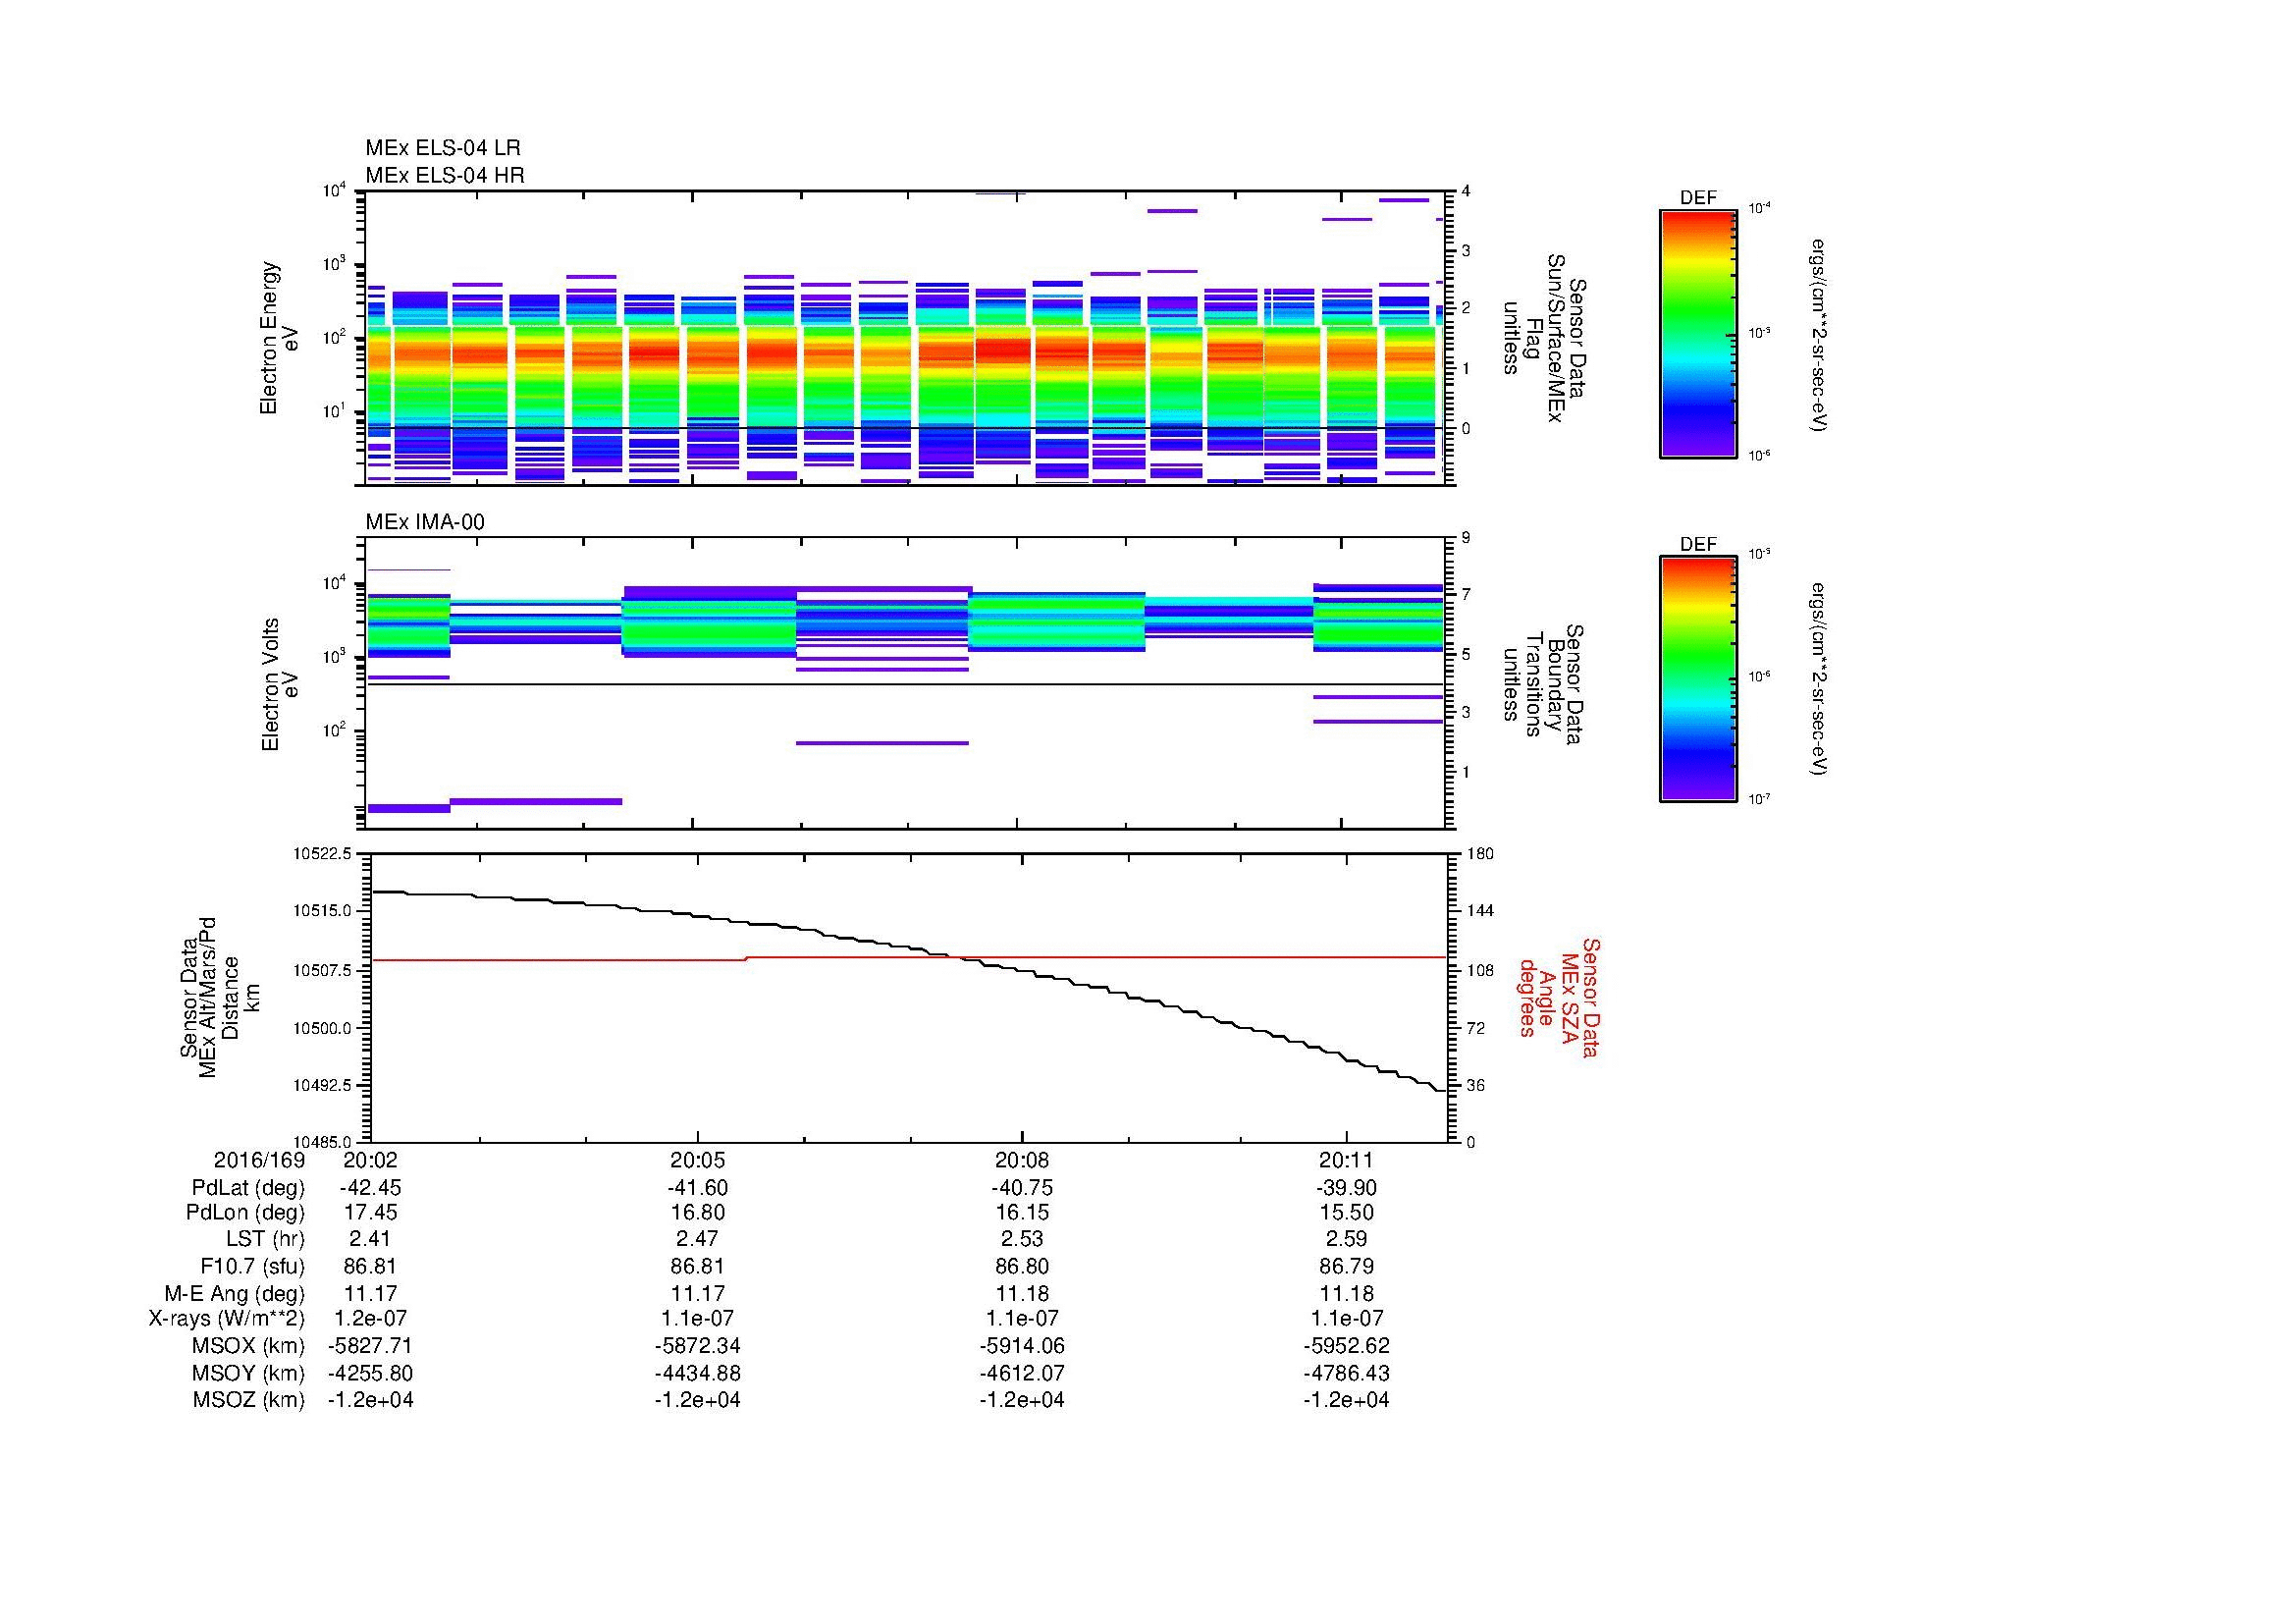Click the X-rays value '1.2e-07'
Screen dimensions: 2296x1623
[x=370, y=1319]
